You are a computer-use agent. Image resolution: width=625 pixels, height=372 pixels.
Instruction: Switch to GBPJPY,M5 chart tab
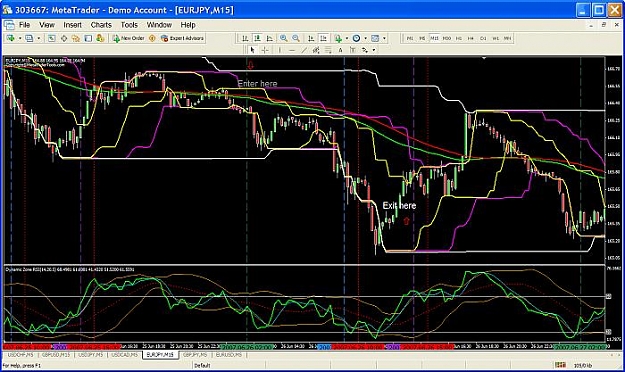(x=195, y=354)
